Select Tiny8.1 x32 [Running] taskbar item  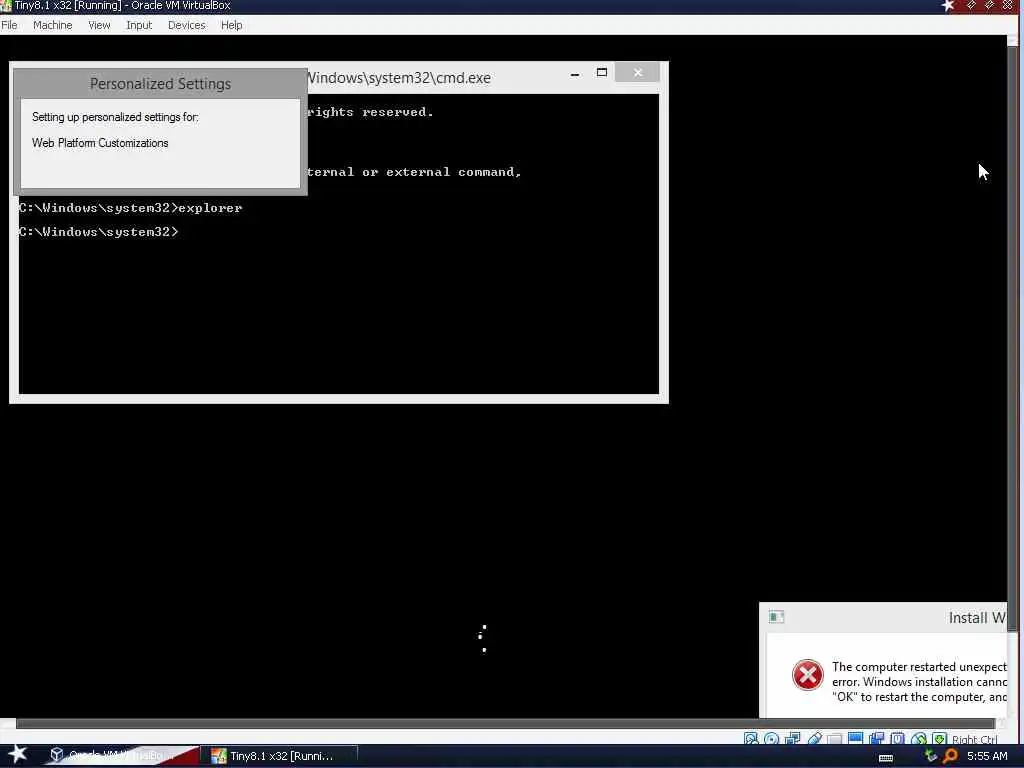[280, 756]
